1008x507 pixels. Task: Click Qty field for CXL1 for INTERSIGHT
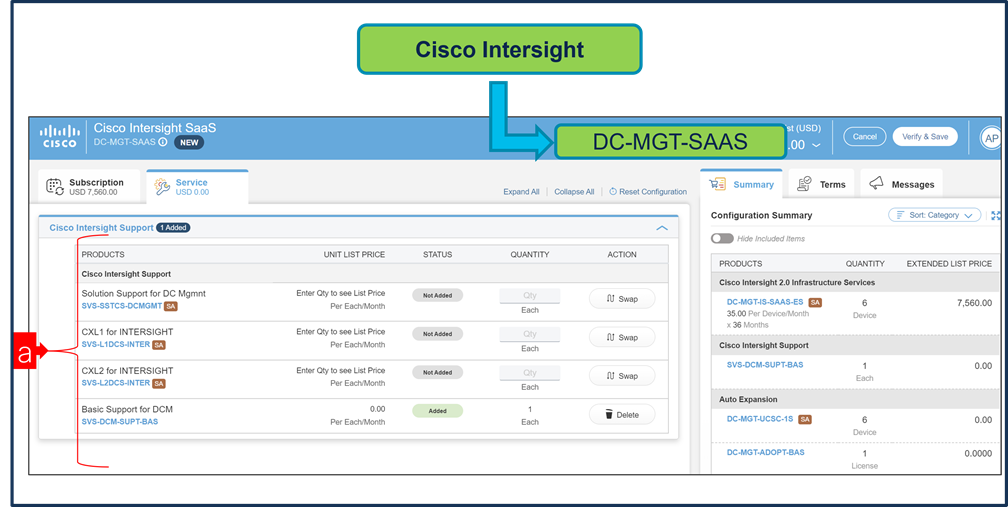point(530,334)
